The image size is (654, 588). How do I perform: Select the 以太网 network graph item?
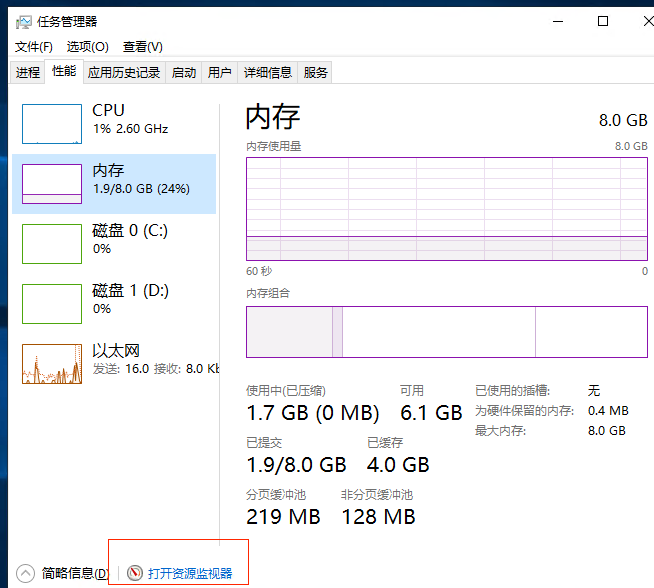tap(52, 364)
